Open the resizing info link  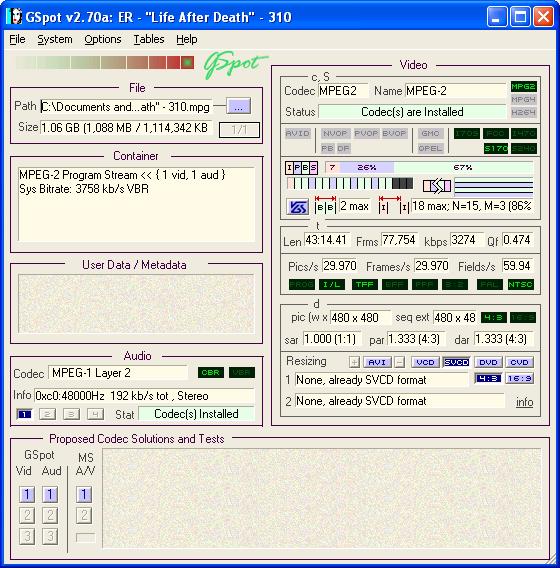tap(524, 402)
